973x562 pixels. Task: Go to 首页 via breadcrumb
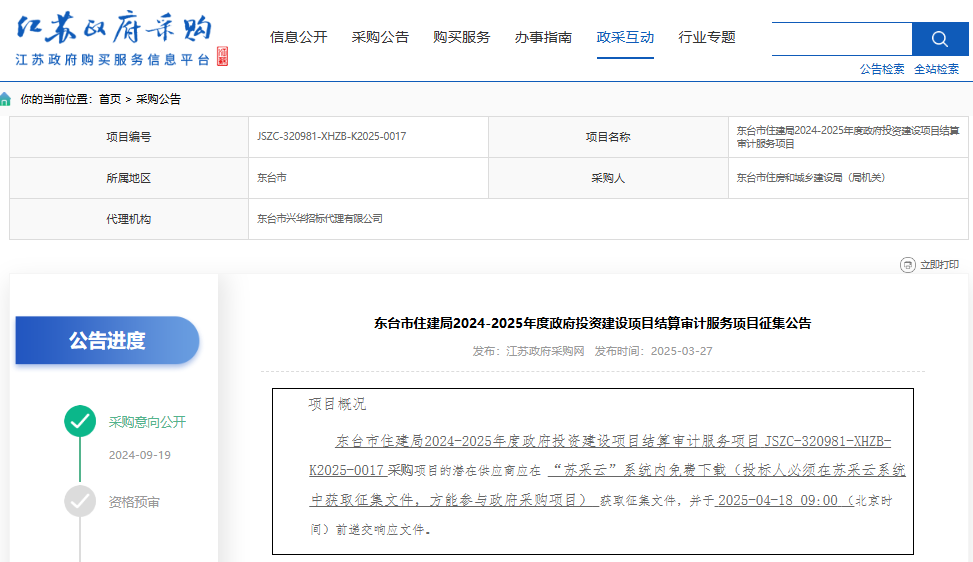pos(110,99)
